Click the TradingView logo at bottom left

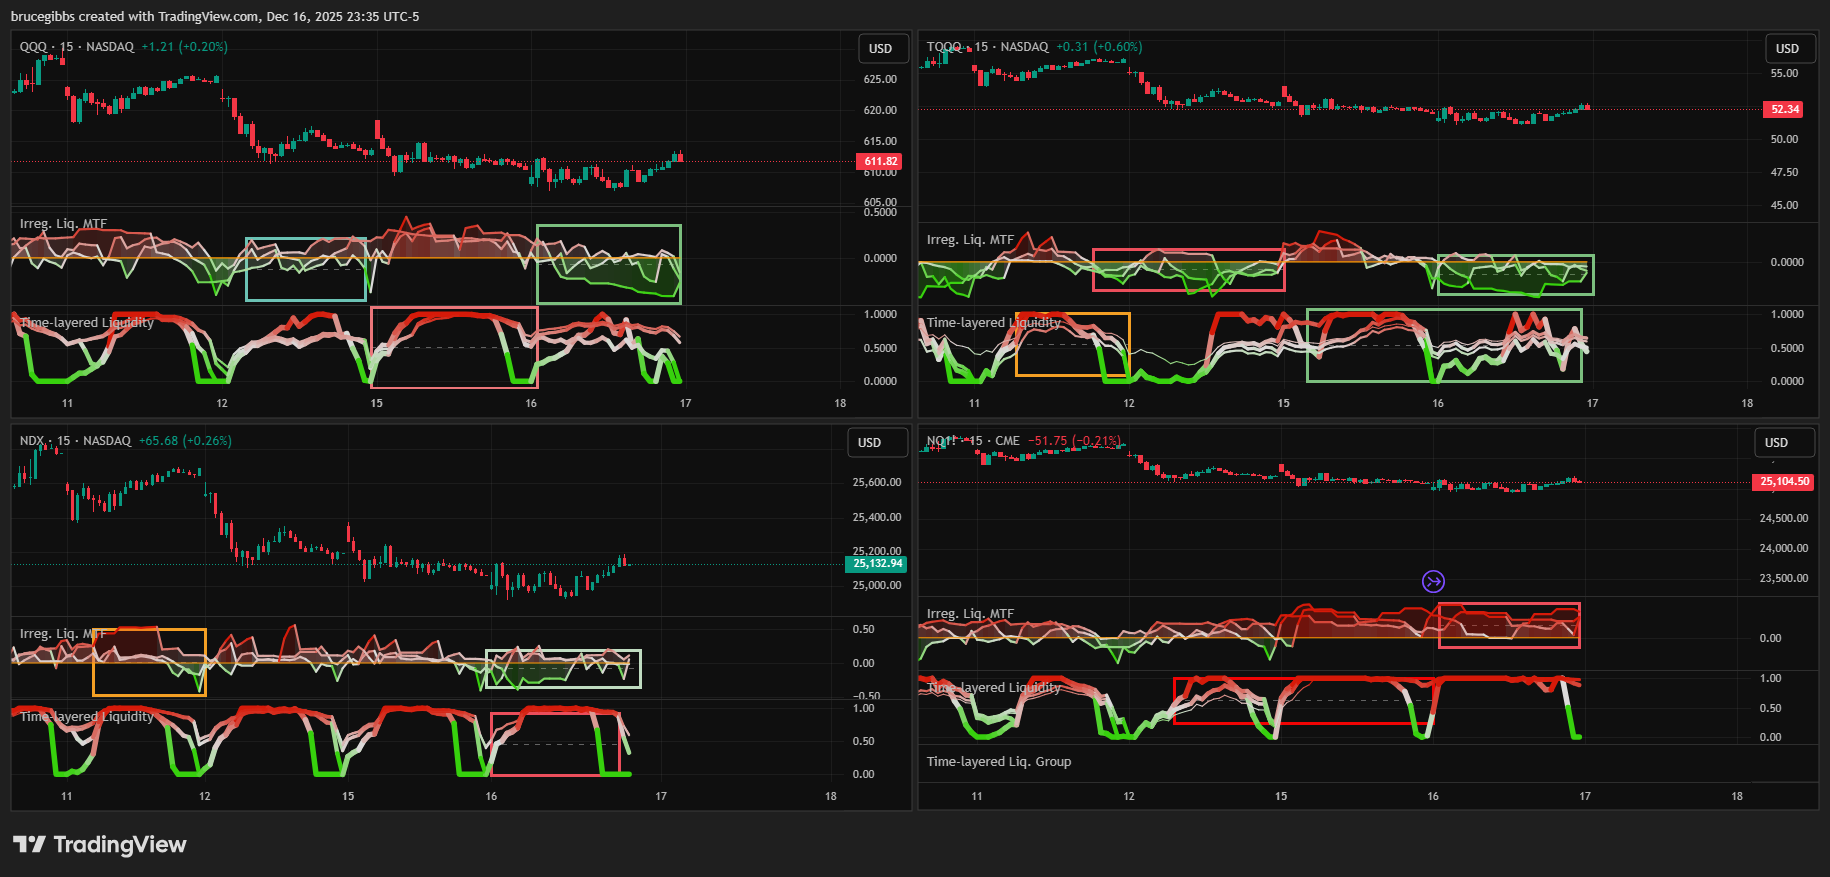[100, 845]
